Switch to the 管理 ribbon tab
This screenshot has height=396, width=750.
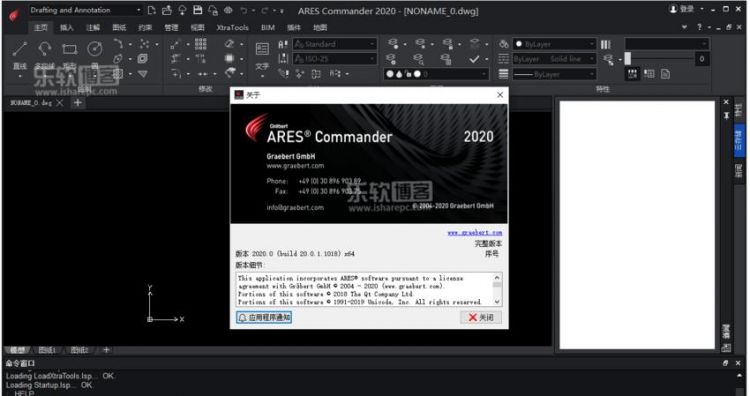point(171,27)
